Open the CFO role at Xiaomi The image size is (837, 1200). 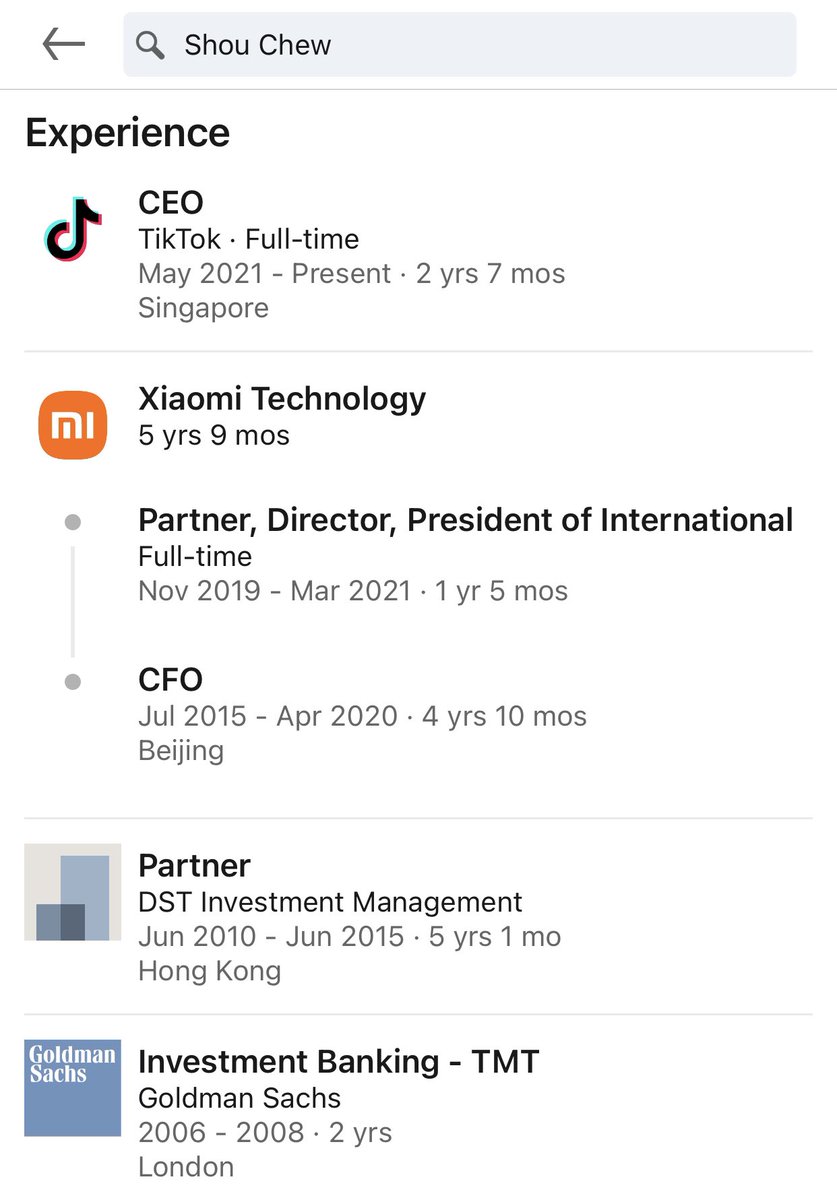tap(171, 680)
